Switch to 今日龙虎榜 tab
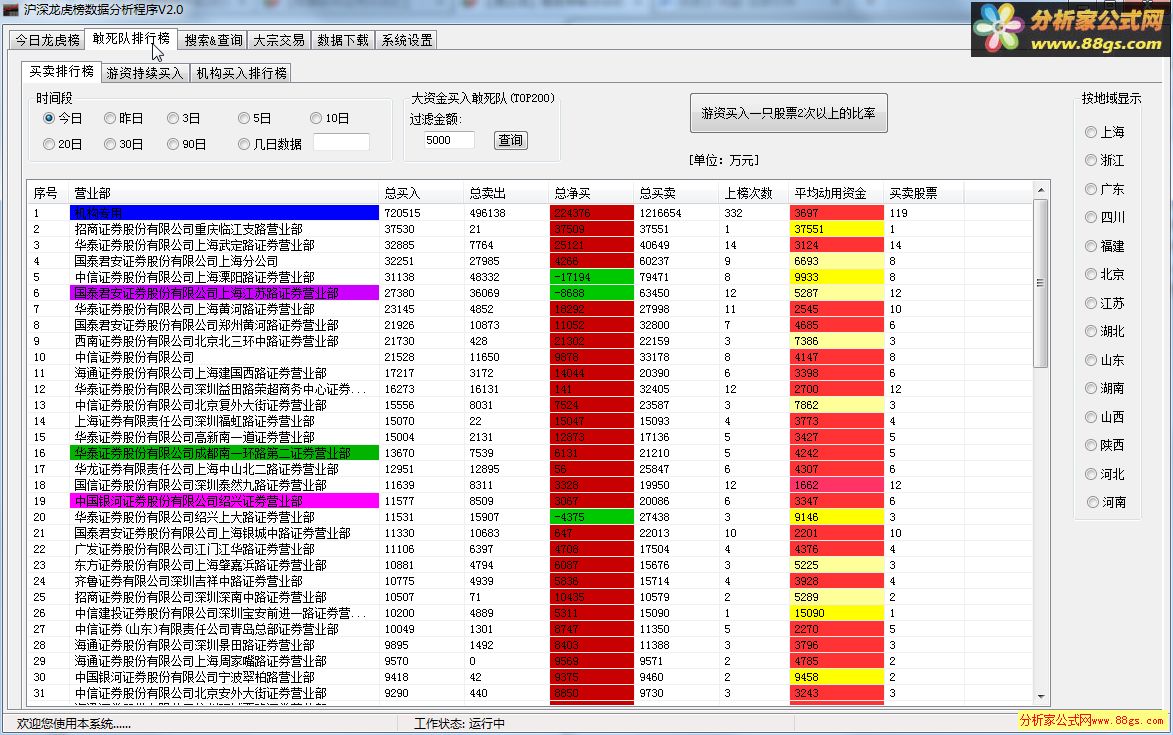This screenshot has height=735, width=1173. 47,40
